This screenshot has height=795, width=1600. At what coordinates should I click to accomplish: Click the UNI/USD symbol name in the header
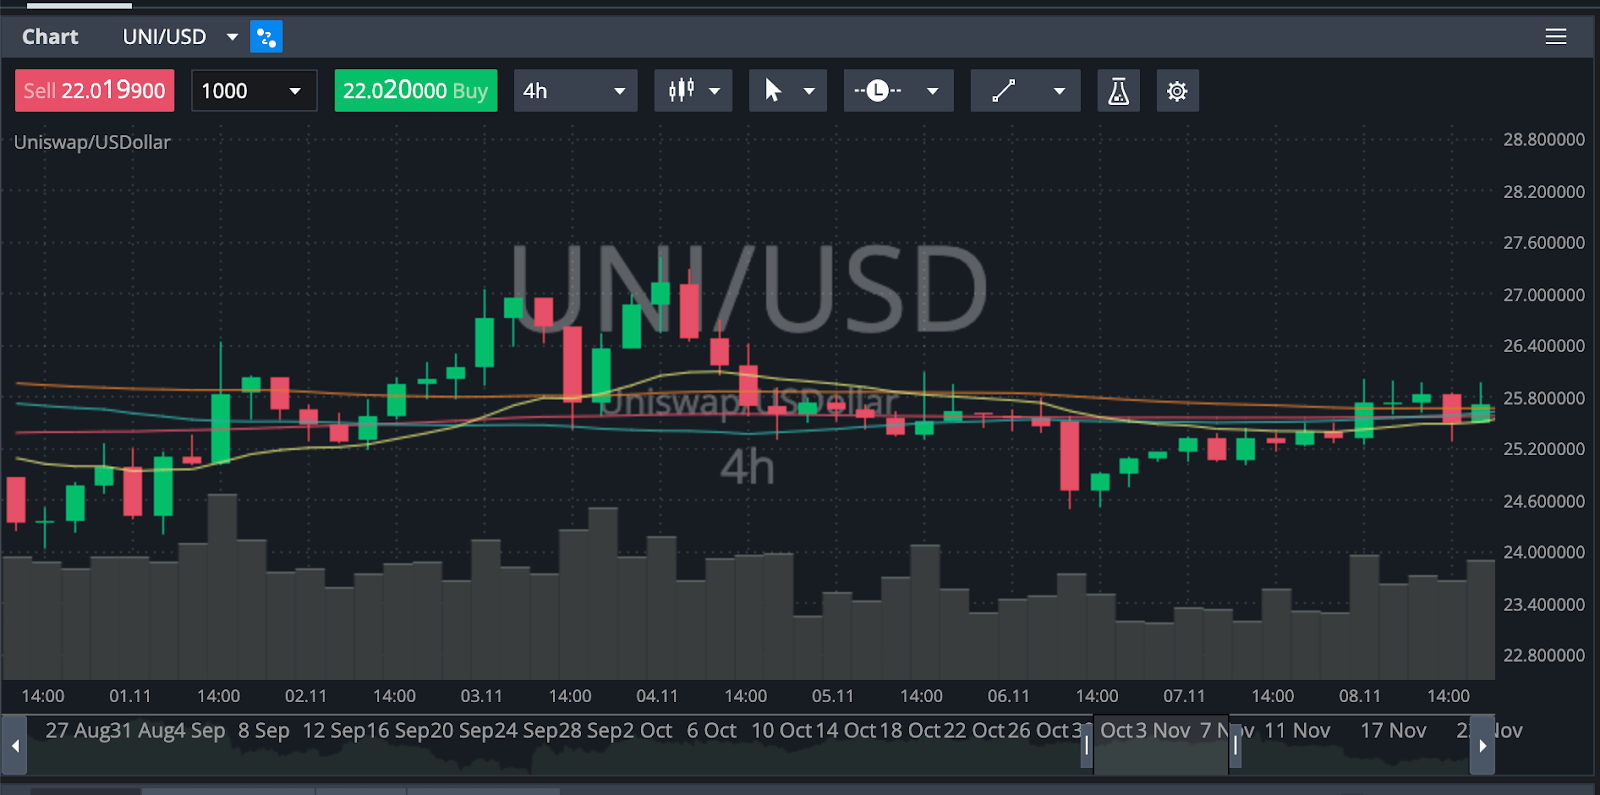point(164,37)
